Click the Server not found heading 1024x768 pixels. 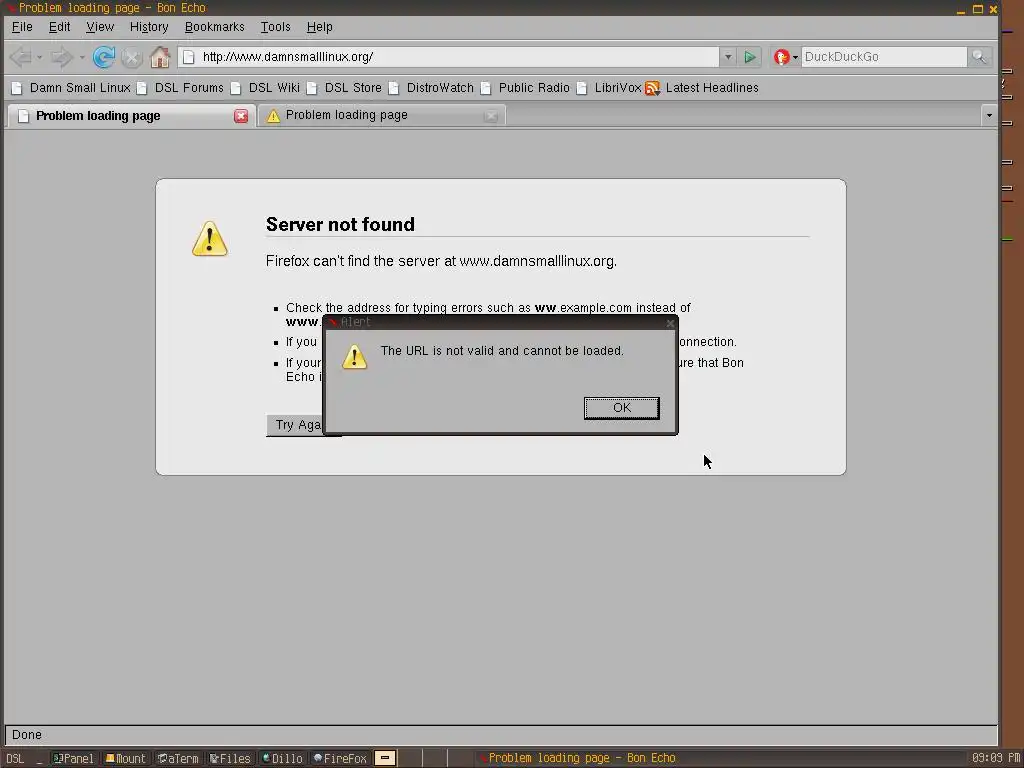pos(340,224)
